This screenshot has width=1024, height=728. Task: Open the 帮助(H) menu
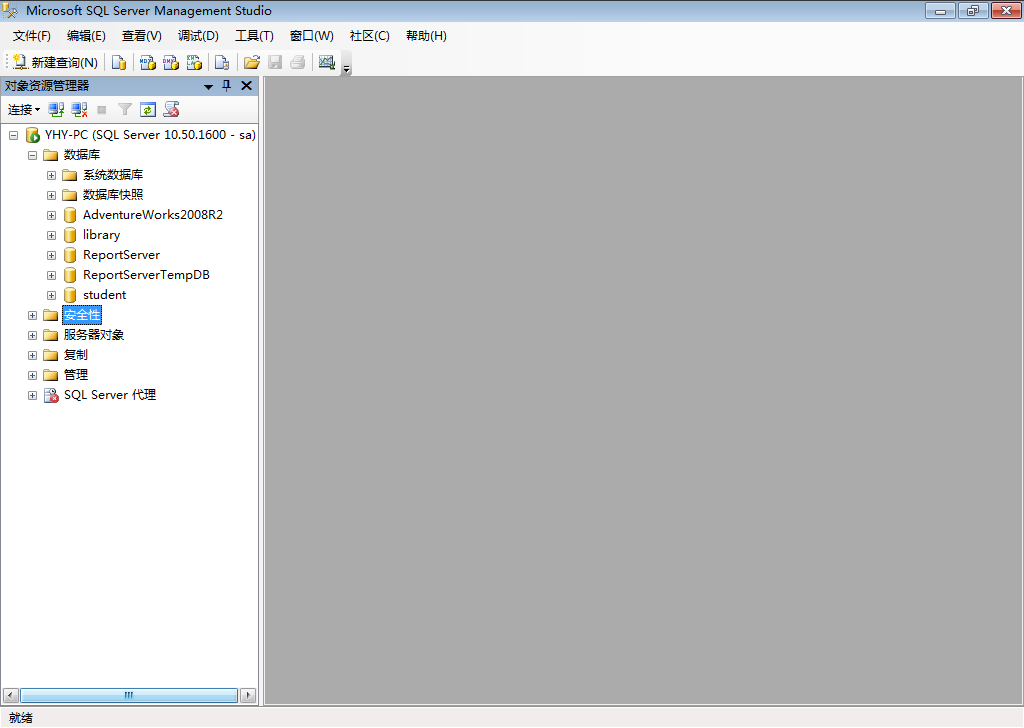point(426,36)
